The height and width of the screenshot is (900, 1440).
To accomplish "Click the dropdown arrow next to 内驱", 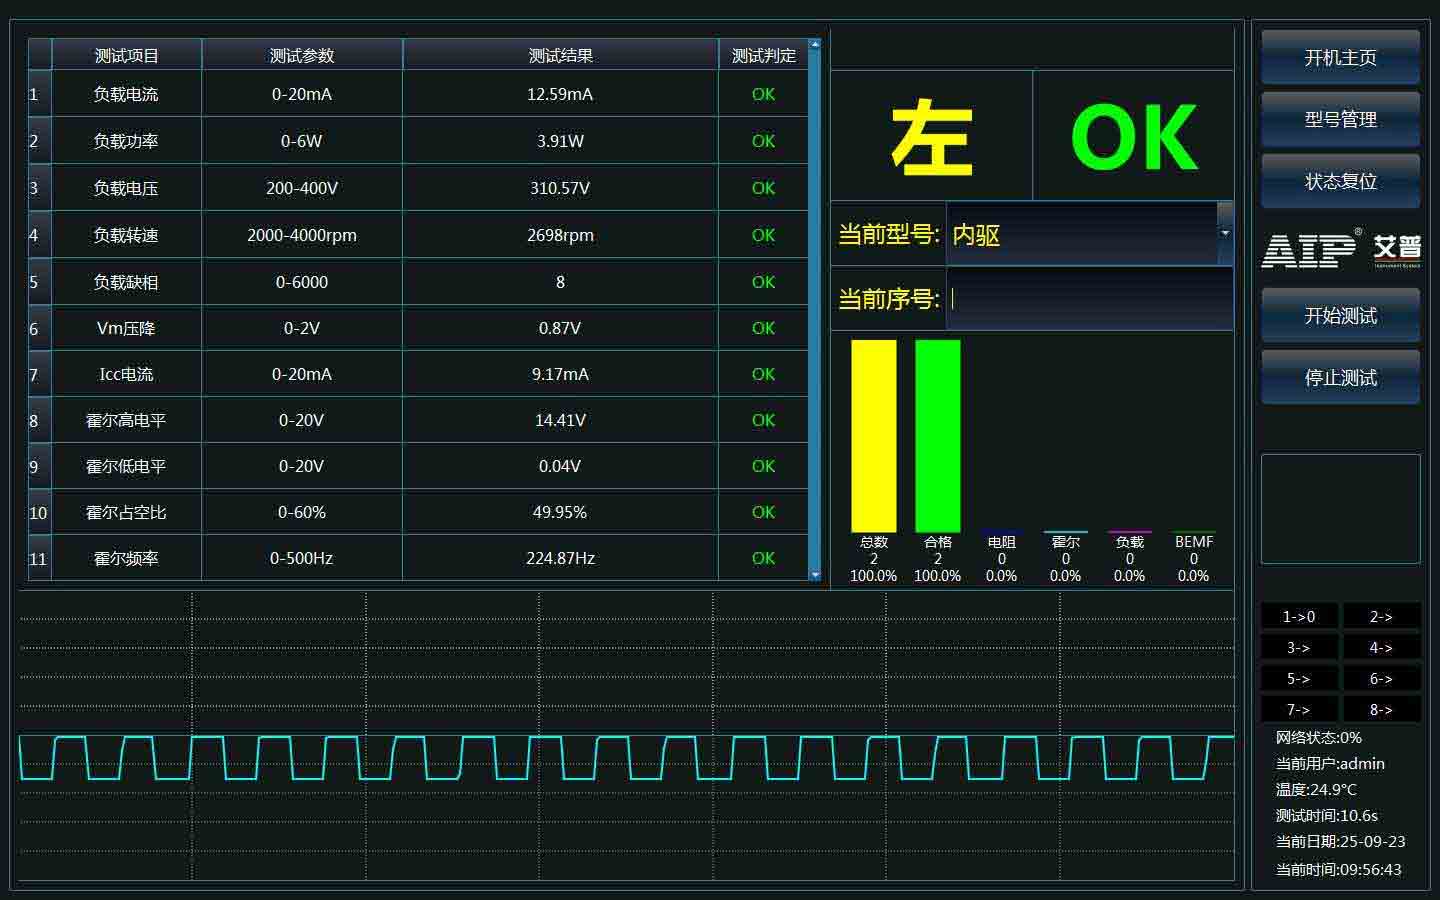I will (x=1225, y=234).
